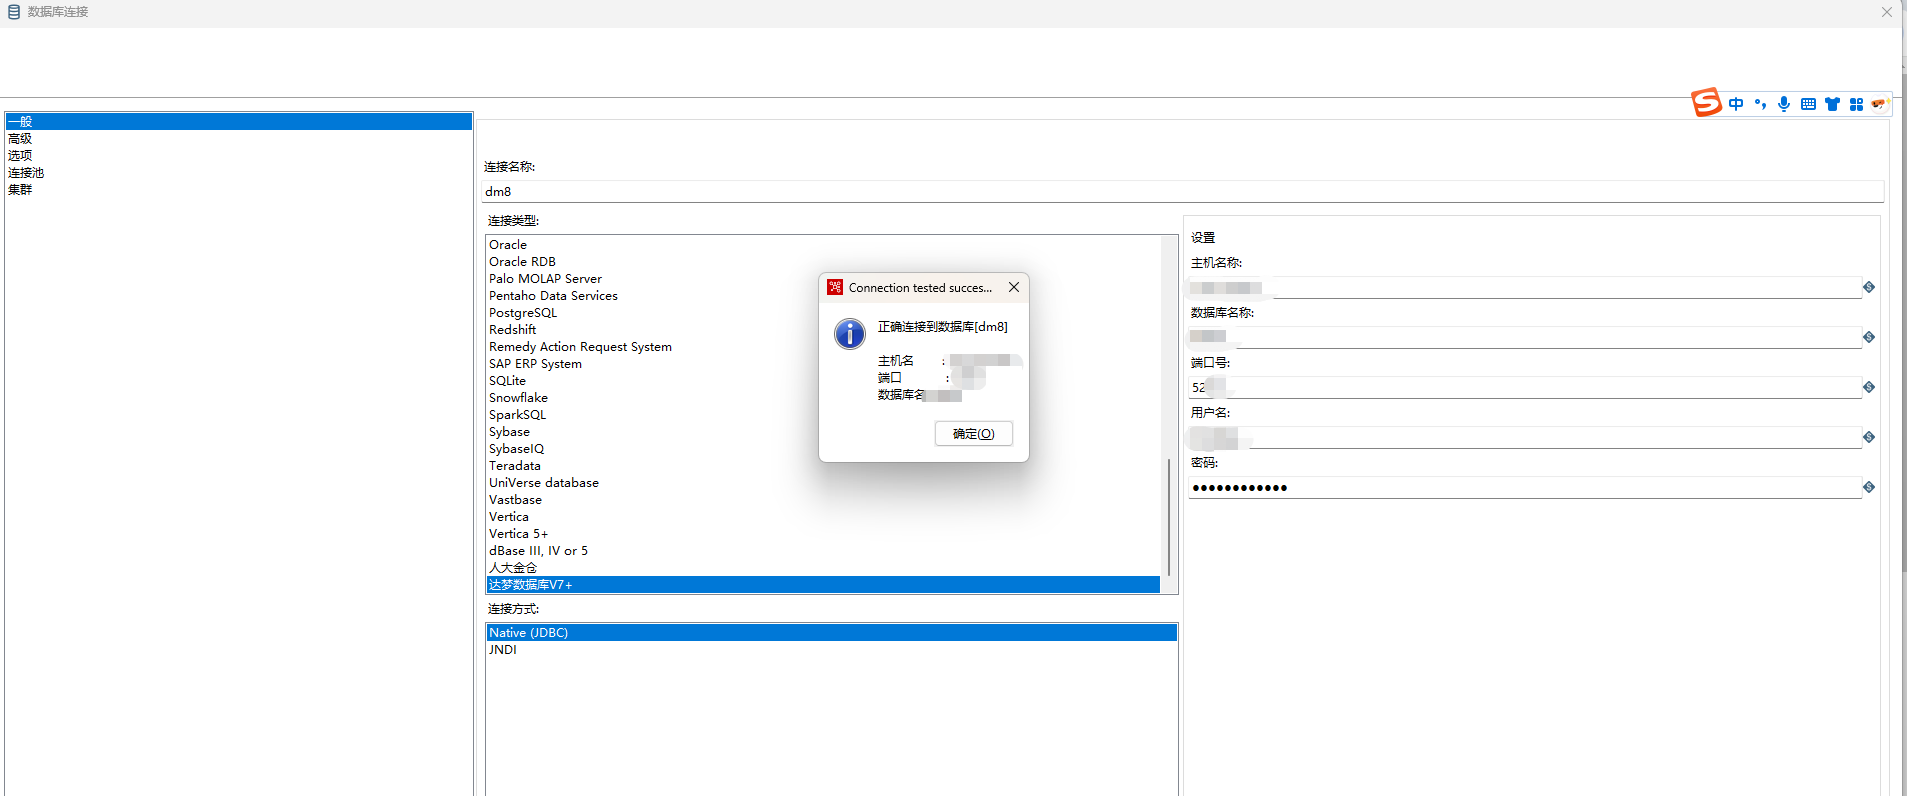This screenshot has width=1907, height=796.
Task: Click the password input field
Action: pyautogui.click(x=1525, y=488)
